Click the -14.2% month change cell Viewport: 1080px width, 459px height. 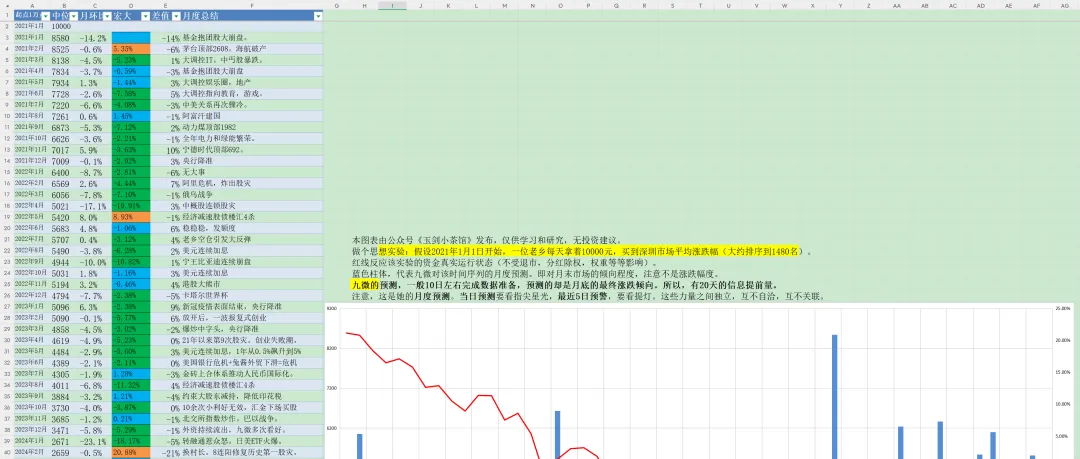93,38
